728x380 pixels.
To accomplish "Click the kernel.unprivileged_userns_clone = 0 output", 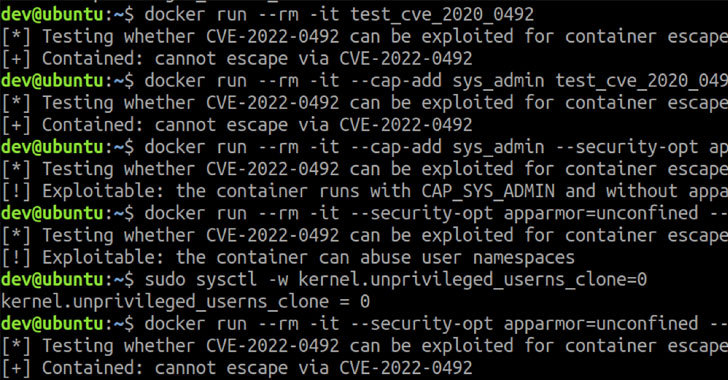I will pyautogui.click(x=185, y=302).
